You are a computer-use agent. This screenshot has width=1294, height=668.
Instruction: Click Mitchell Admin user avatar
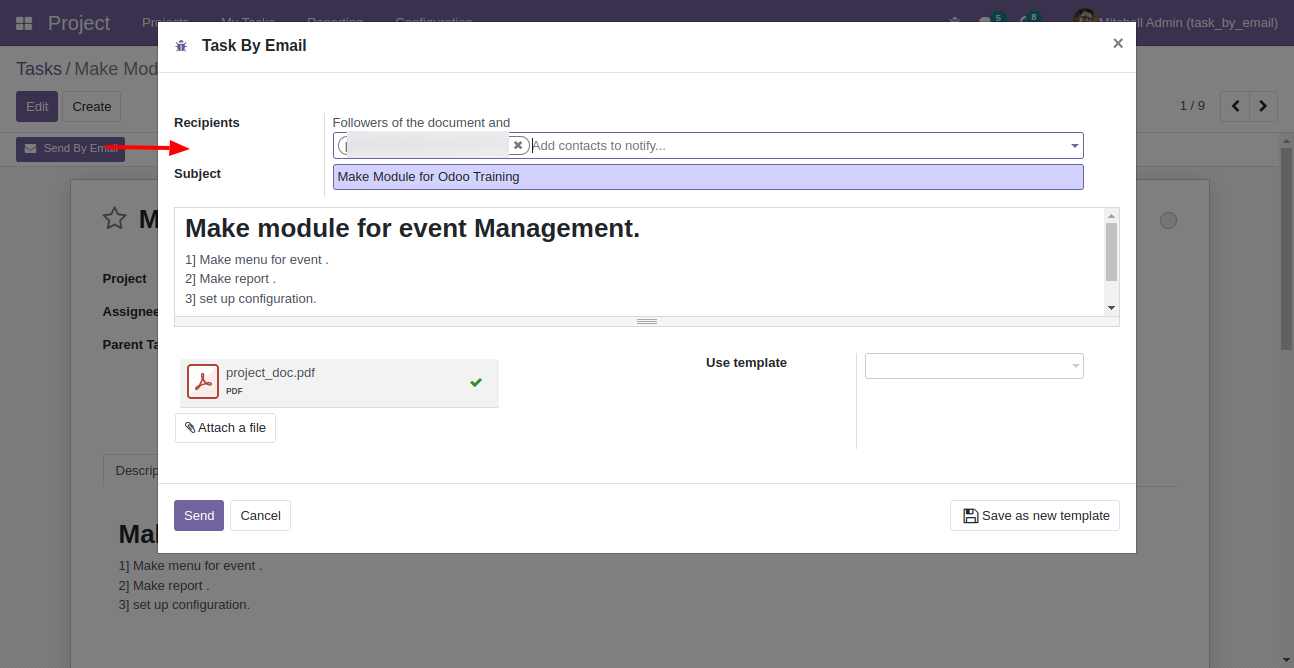(1085, 20)
